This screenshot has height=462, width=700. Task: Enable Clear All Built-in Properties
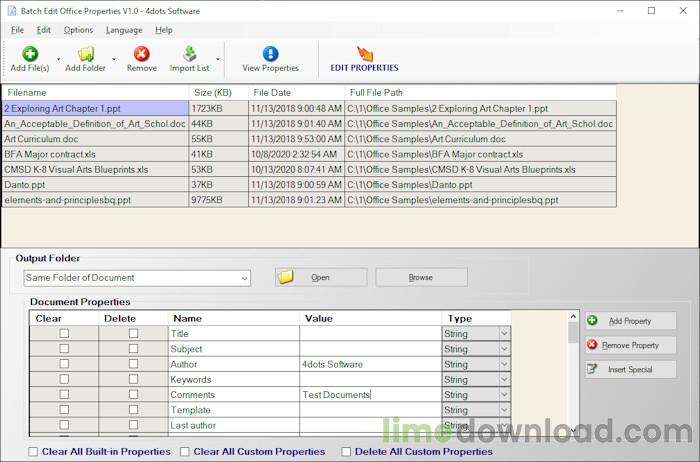click(x=33, y=452)
